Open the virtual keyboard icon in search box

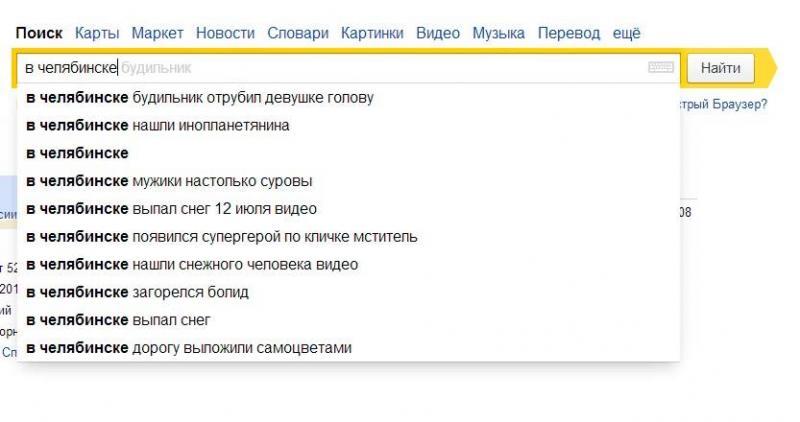pyautogui.click(x=661, y=67)
